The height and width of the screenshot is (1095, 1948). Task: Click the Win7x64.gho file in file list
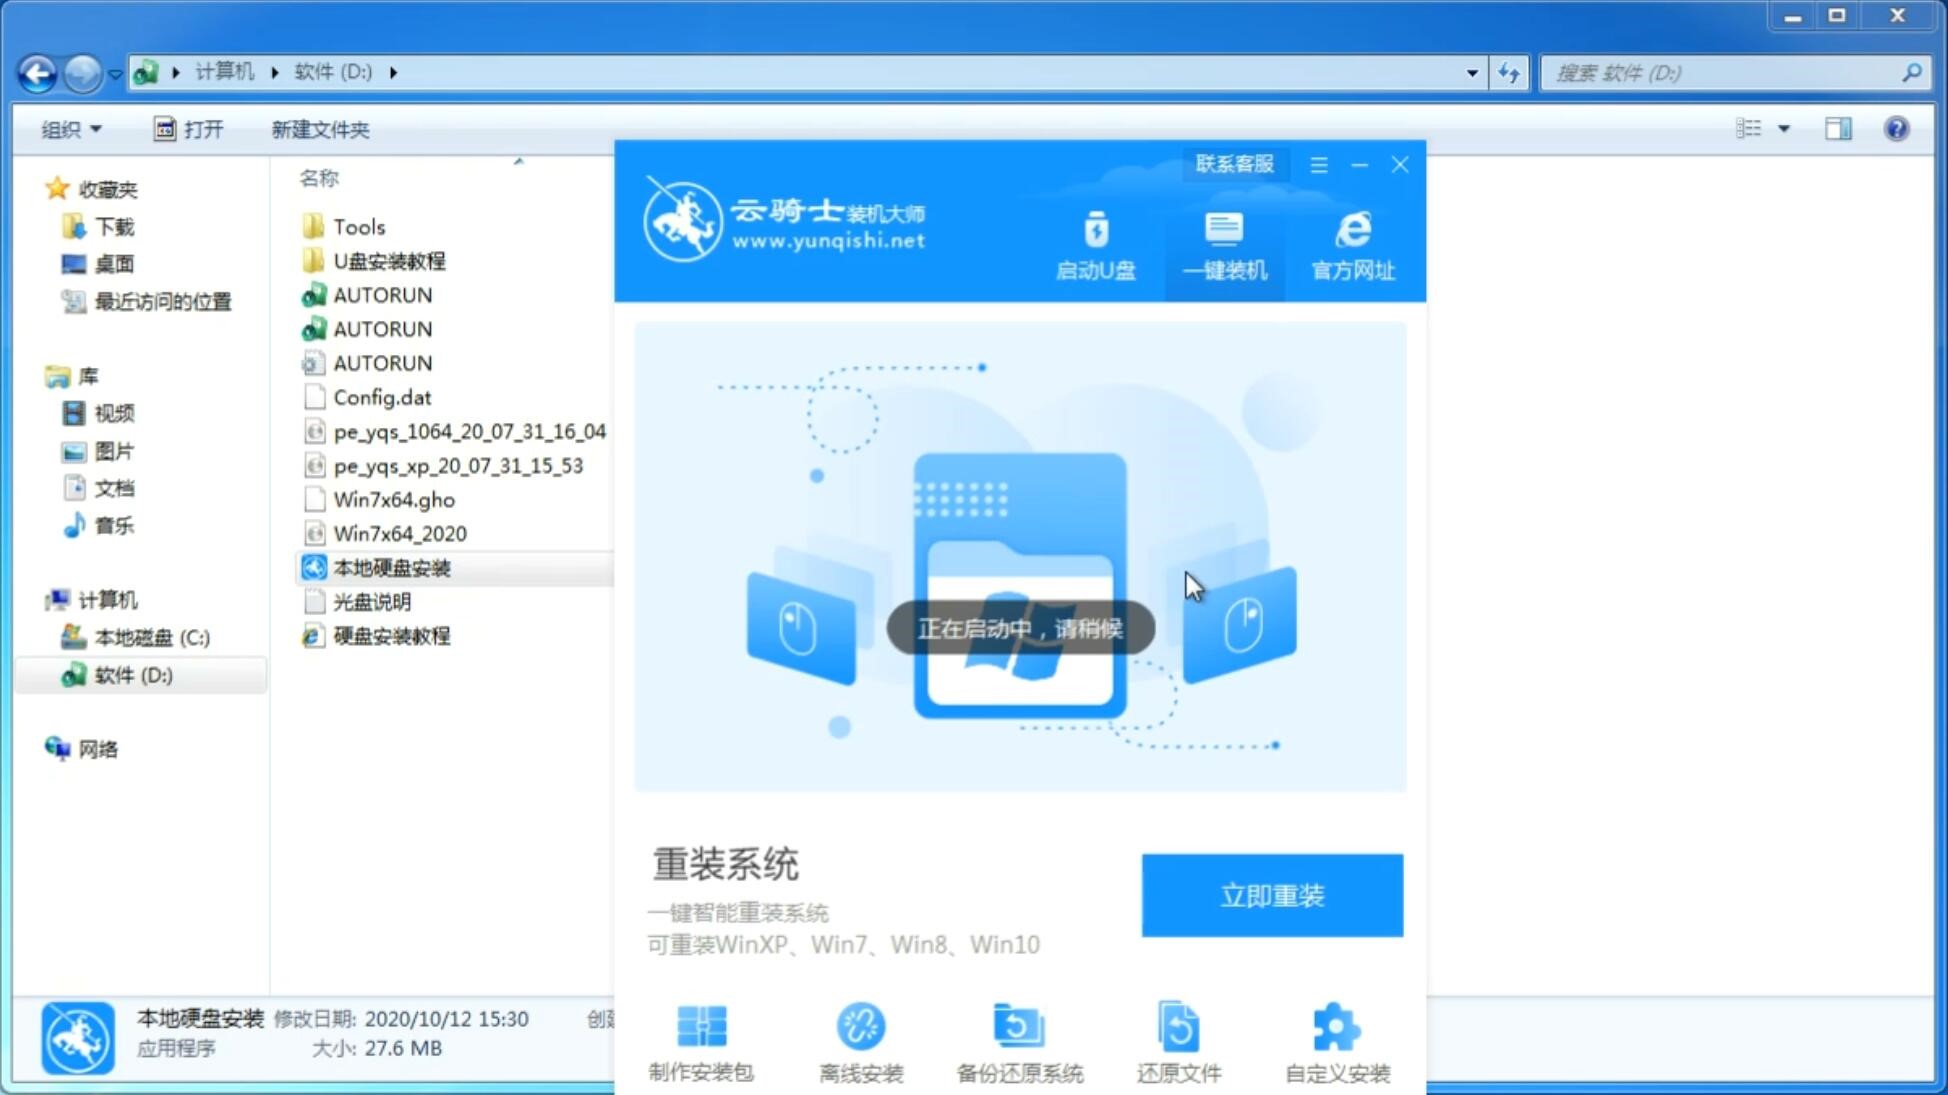[x=393, y=499]
